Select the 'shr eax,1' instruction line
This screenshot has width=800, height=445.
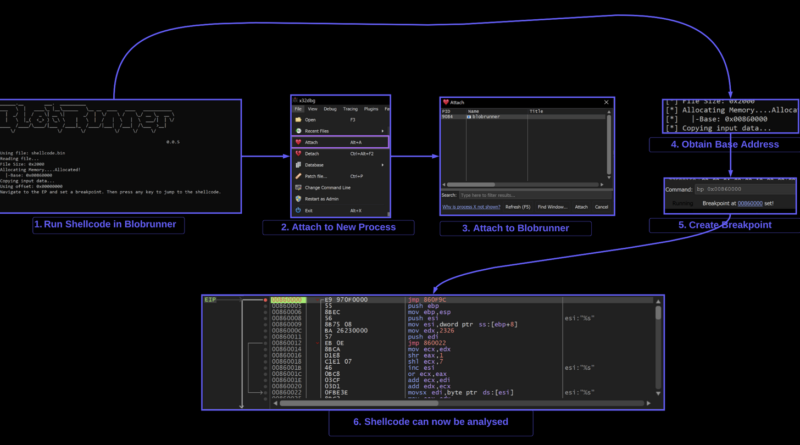(426, 355)
